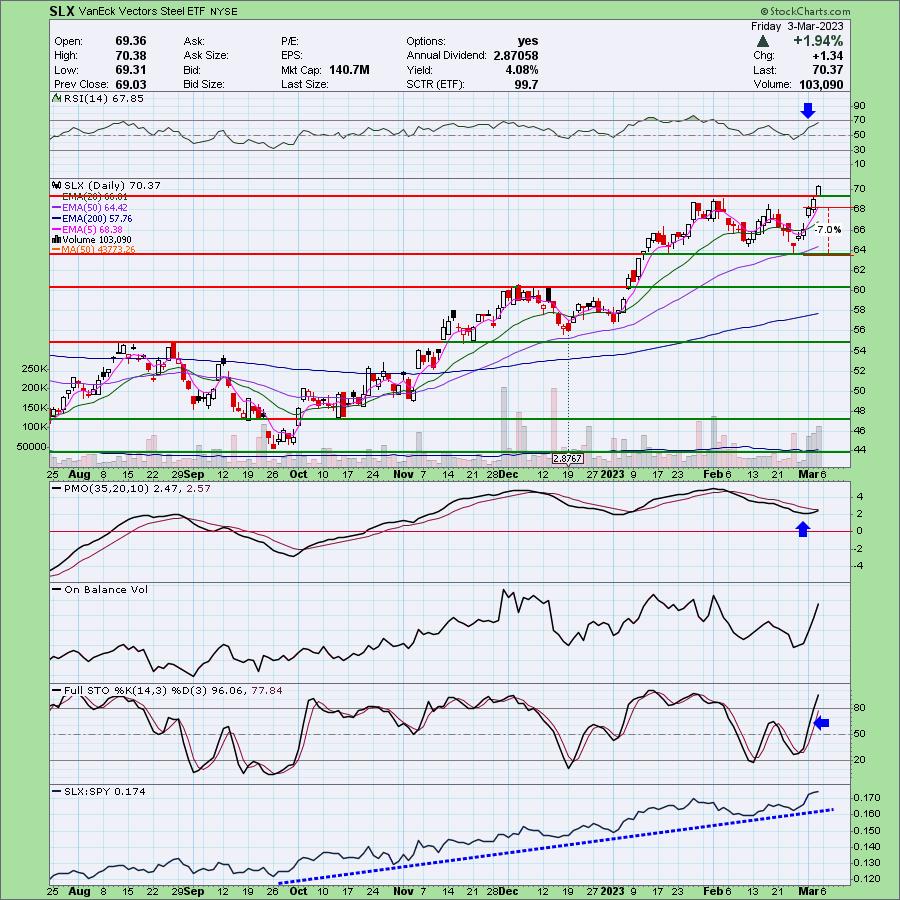The image size is (900, 900).
Task: Select the High value 70.38
Action: tap(130, 55)
